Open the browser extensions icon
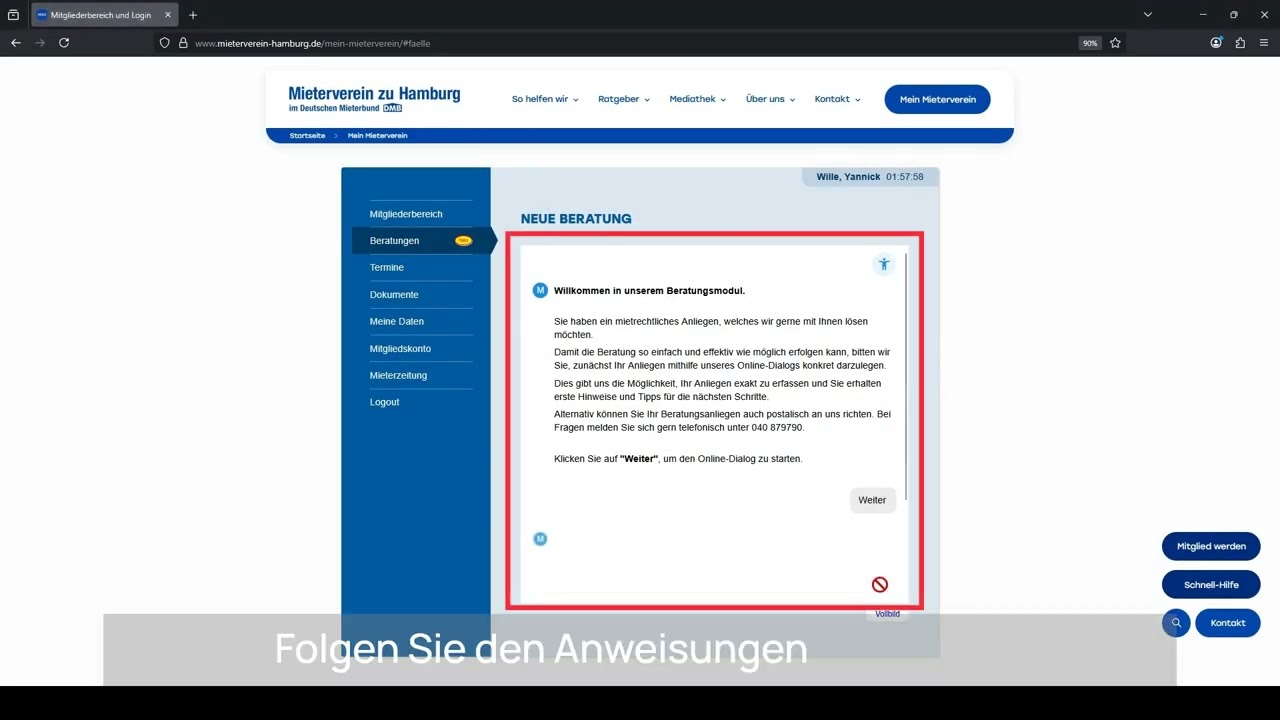Image resolution: width=1280 pixels, height=720 pixels. [1240, 43]
